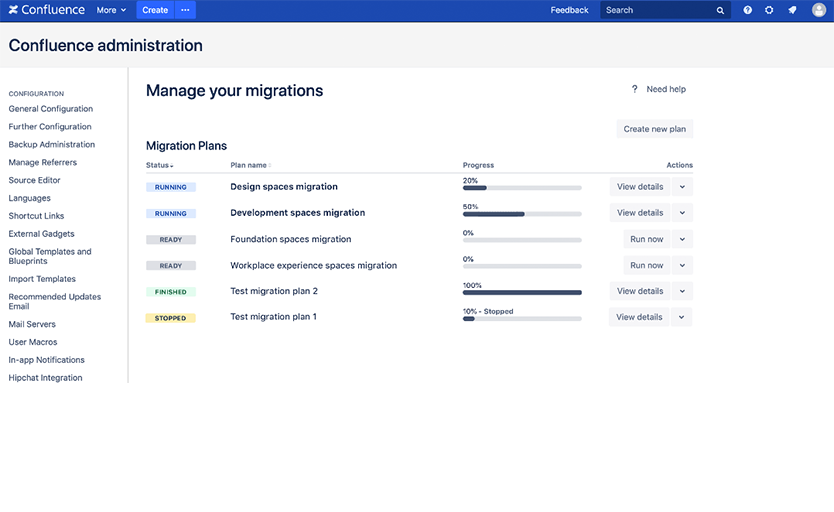
Task: Sort by Status column arrow
Action: point(172,166)
